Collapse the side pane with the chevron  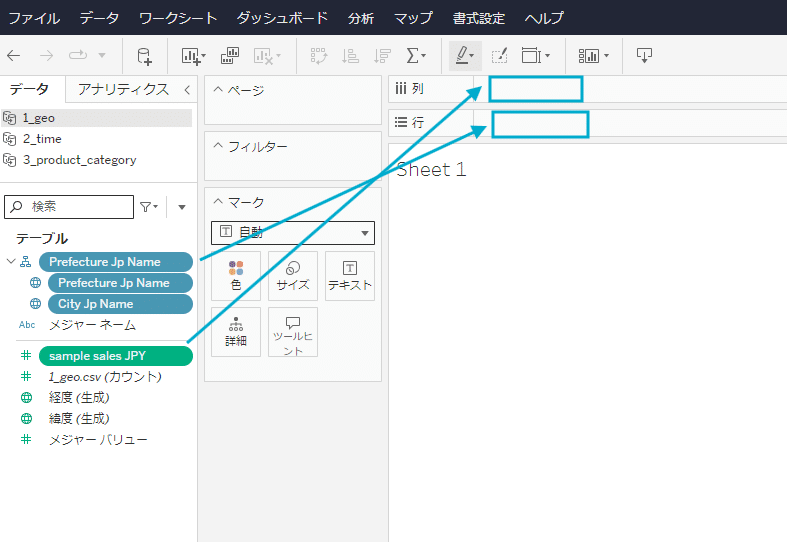[187, 90]
